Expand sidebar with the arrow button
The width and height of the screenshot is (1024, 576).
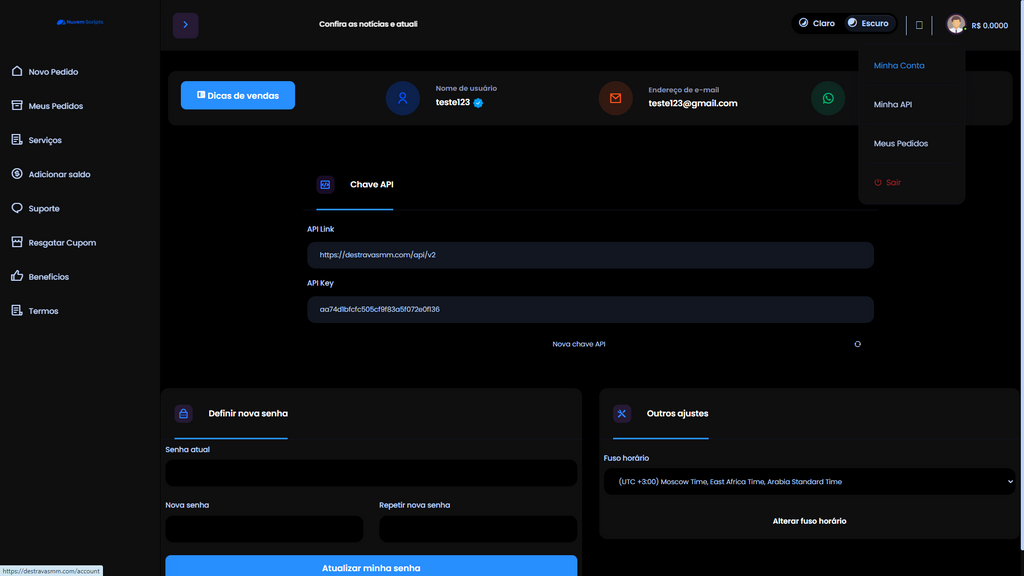tap(185, 25)
